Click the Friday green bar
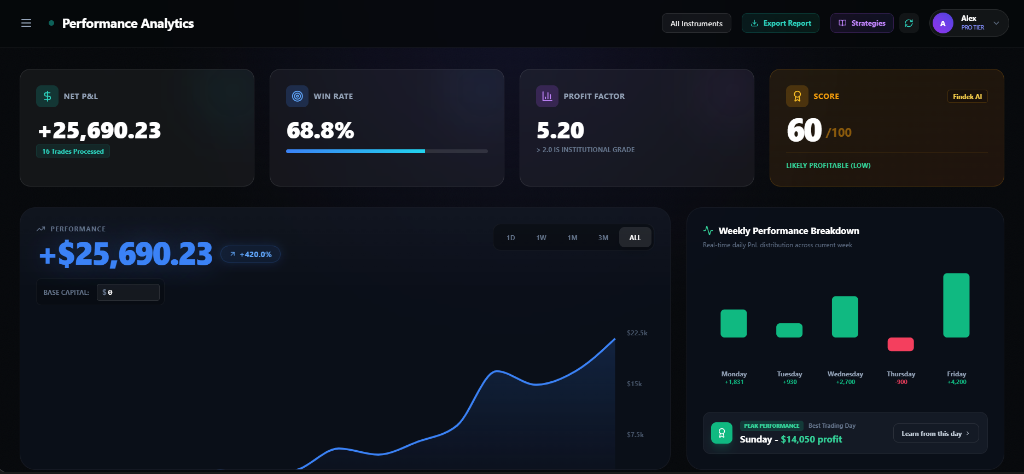1024x474 pixels. point(957,305)
